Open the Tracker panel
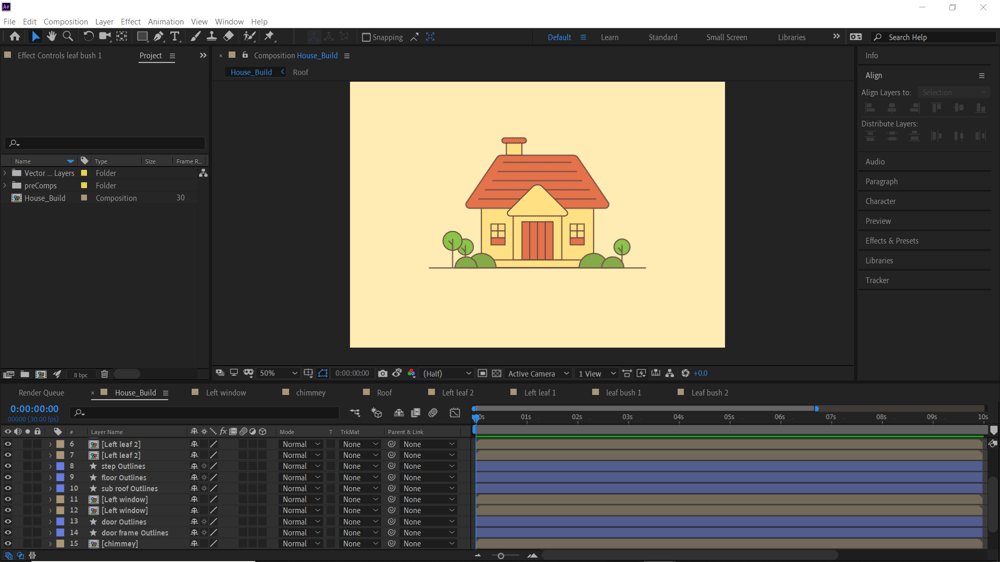 point(877,280)
